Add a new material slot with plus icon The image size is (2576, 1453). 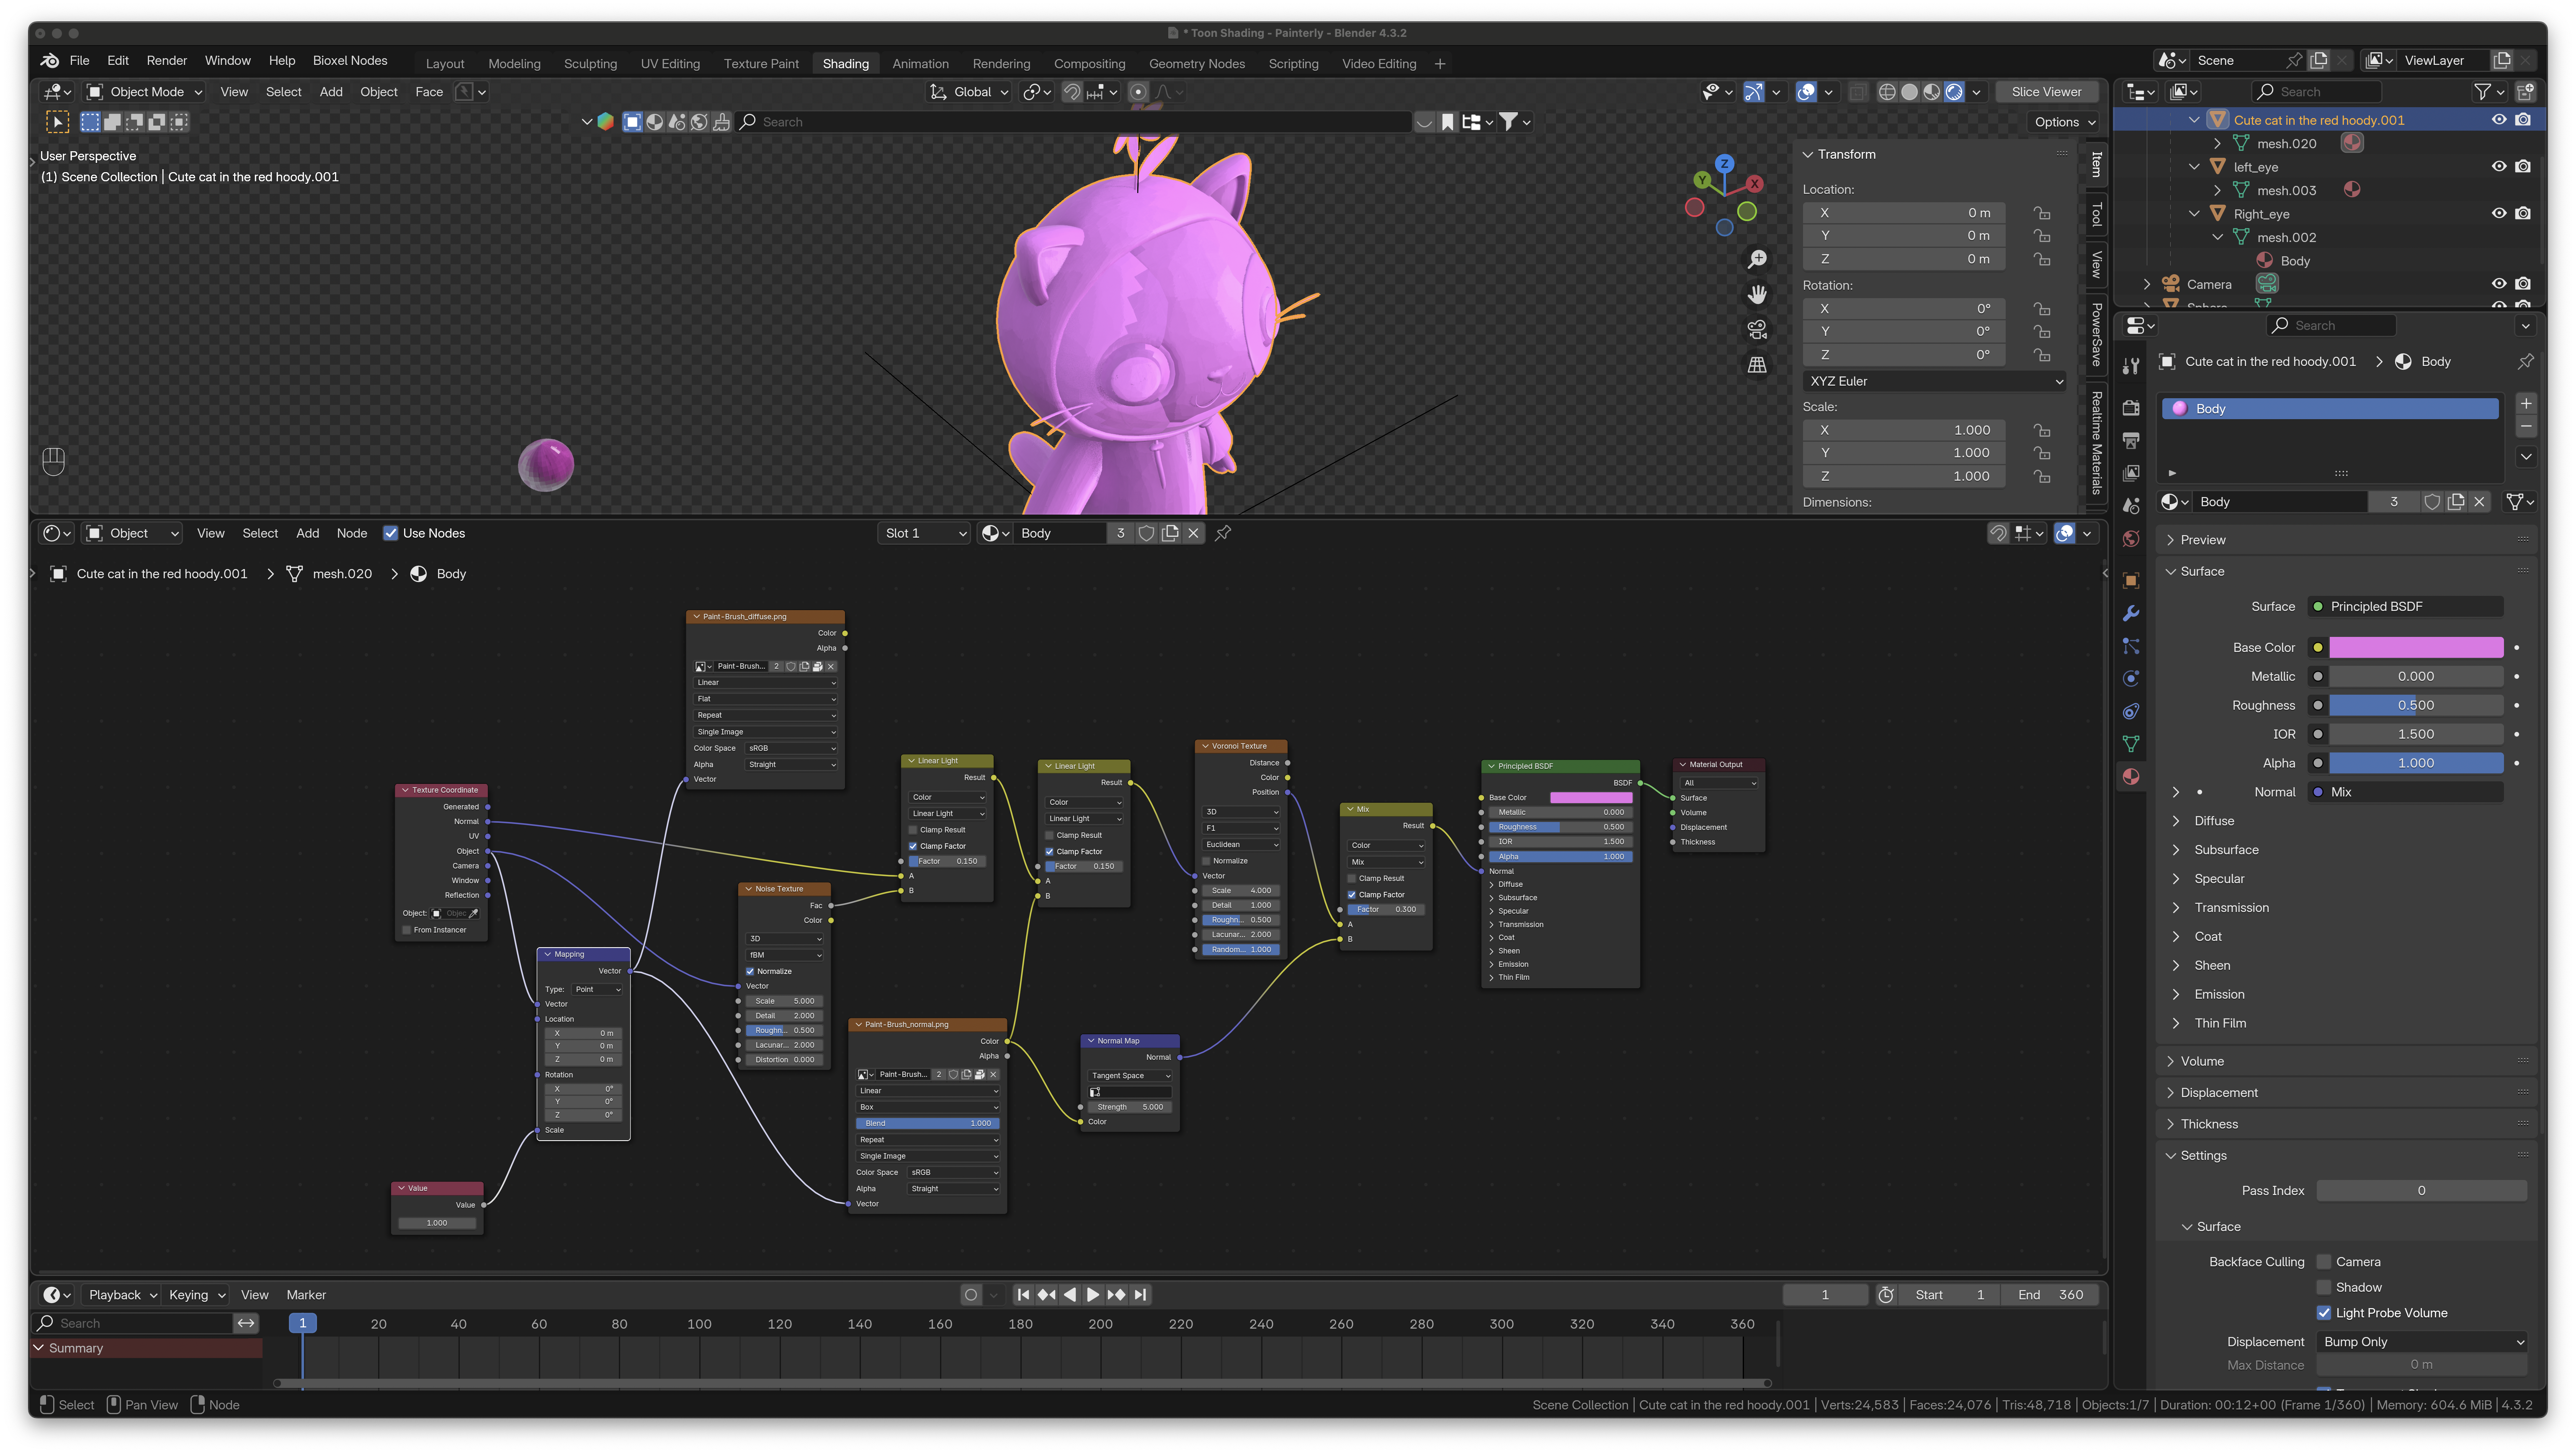click(x=2526, y=404)
